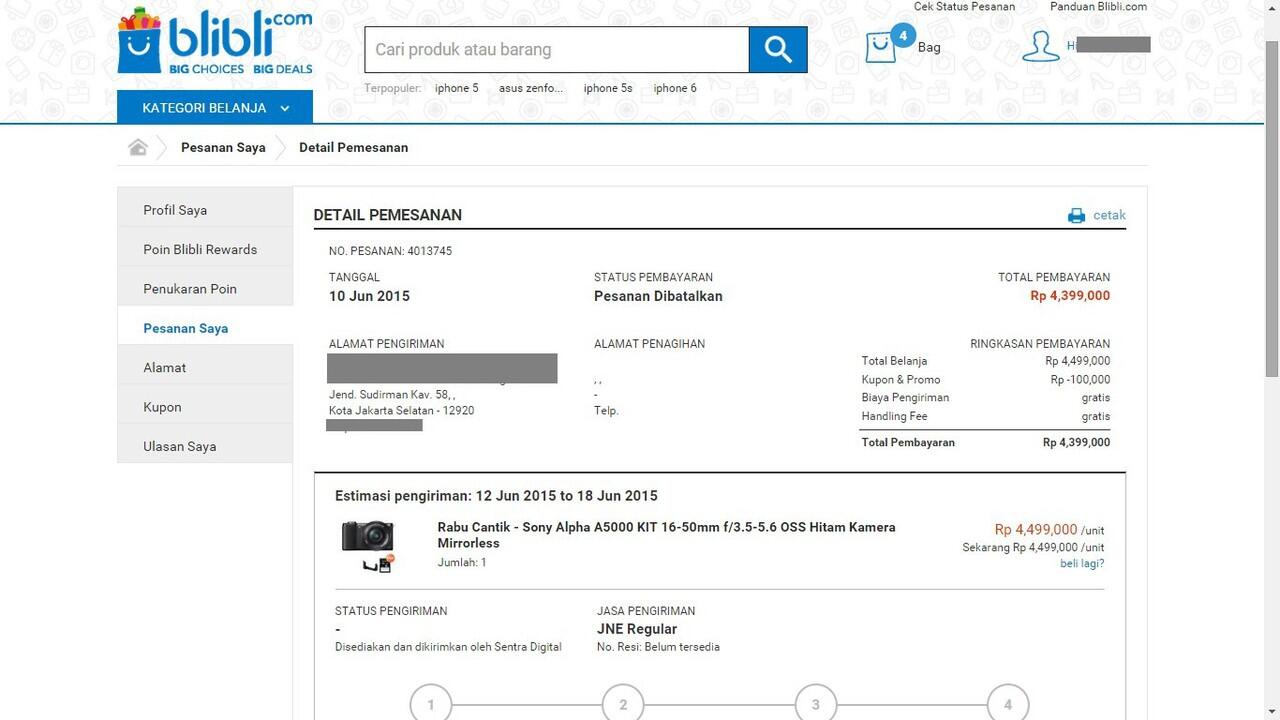1280x720 pixels.
Task: Click 'Total Belanja' summary row
Action: coord(985,361)
